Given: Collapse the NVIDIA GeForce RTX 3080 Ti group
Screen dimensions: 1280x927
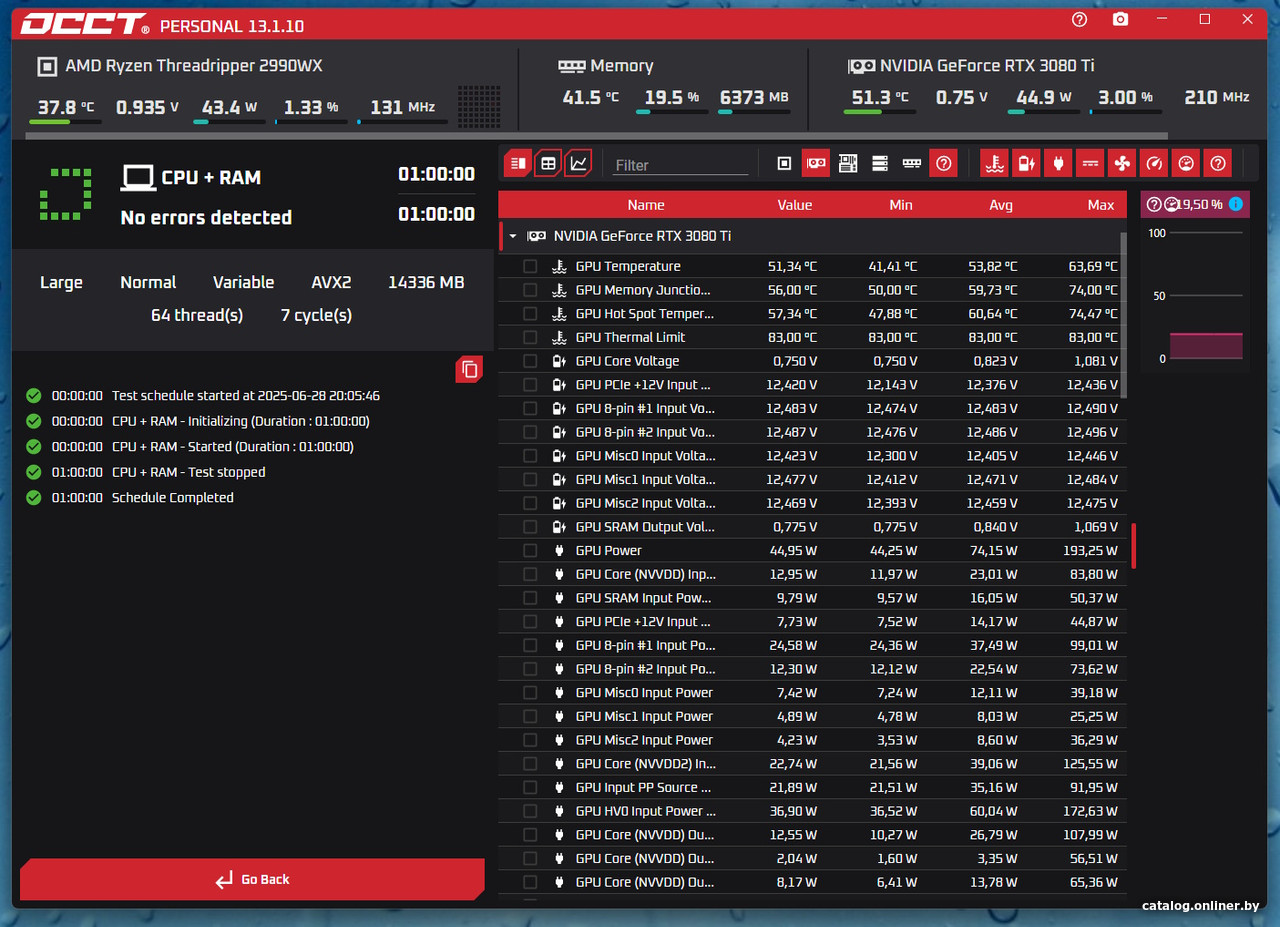Looking at the screenshot, I should (513, 237).
